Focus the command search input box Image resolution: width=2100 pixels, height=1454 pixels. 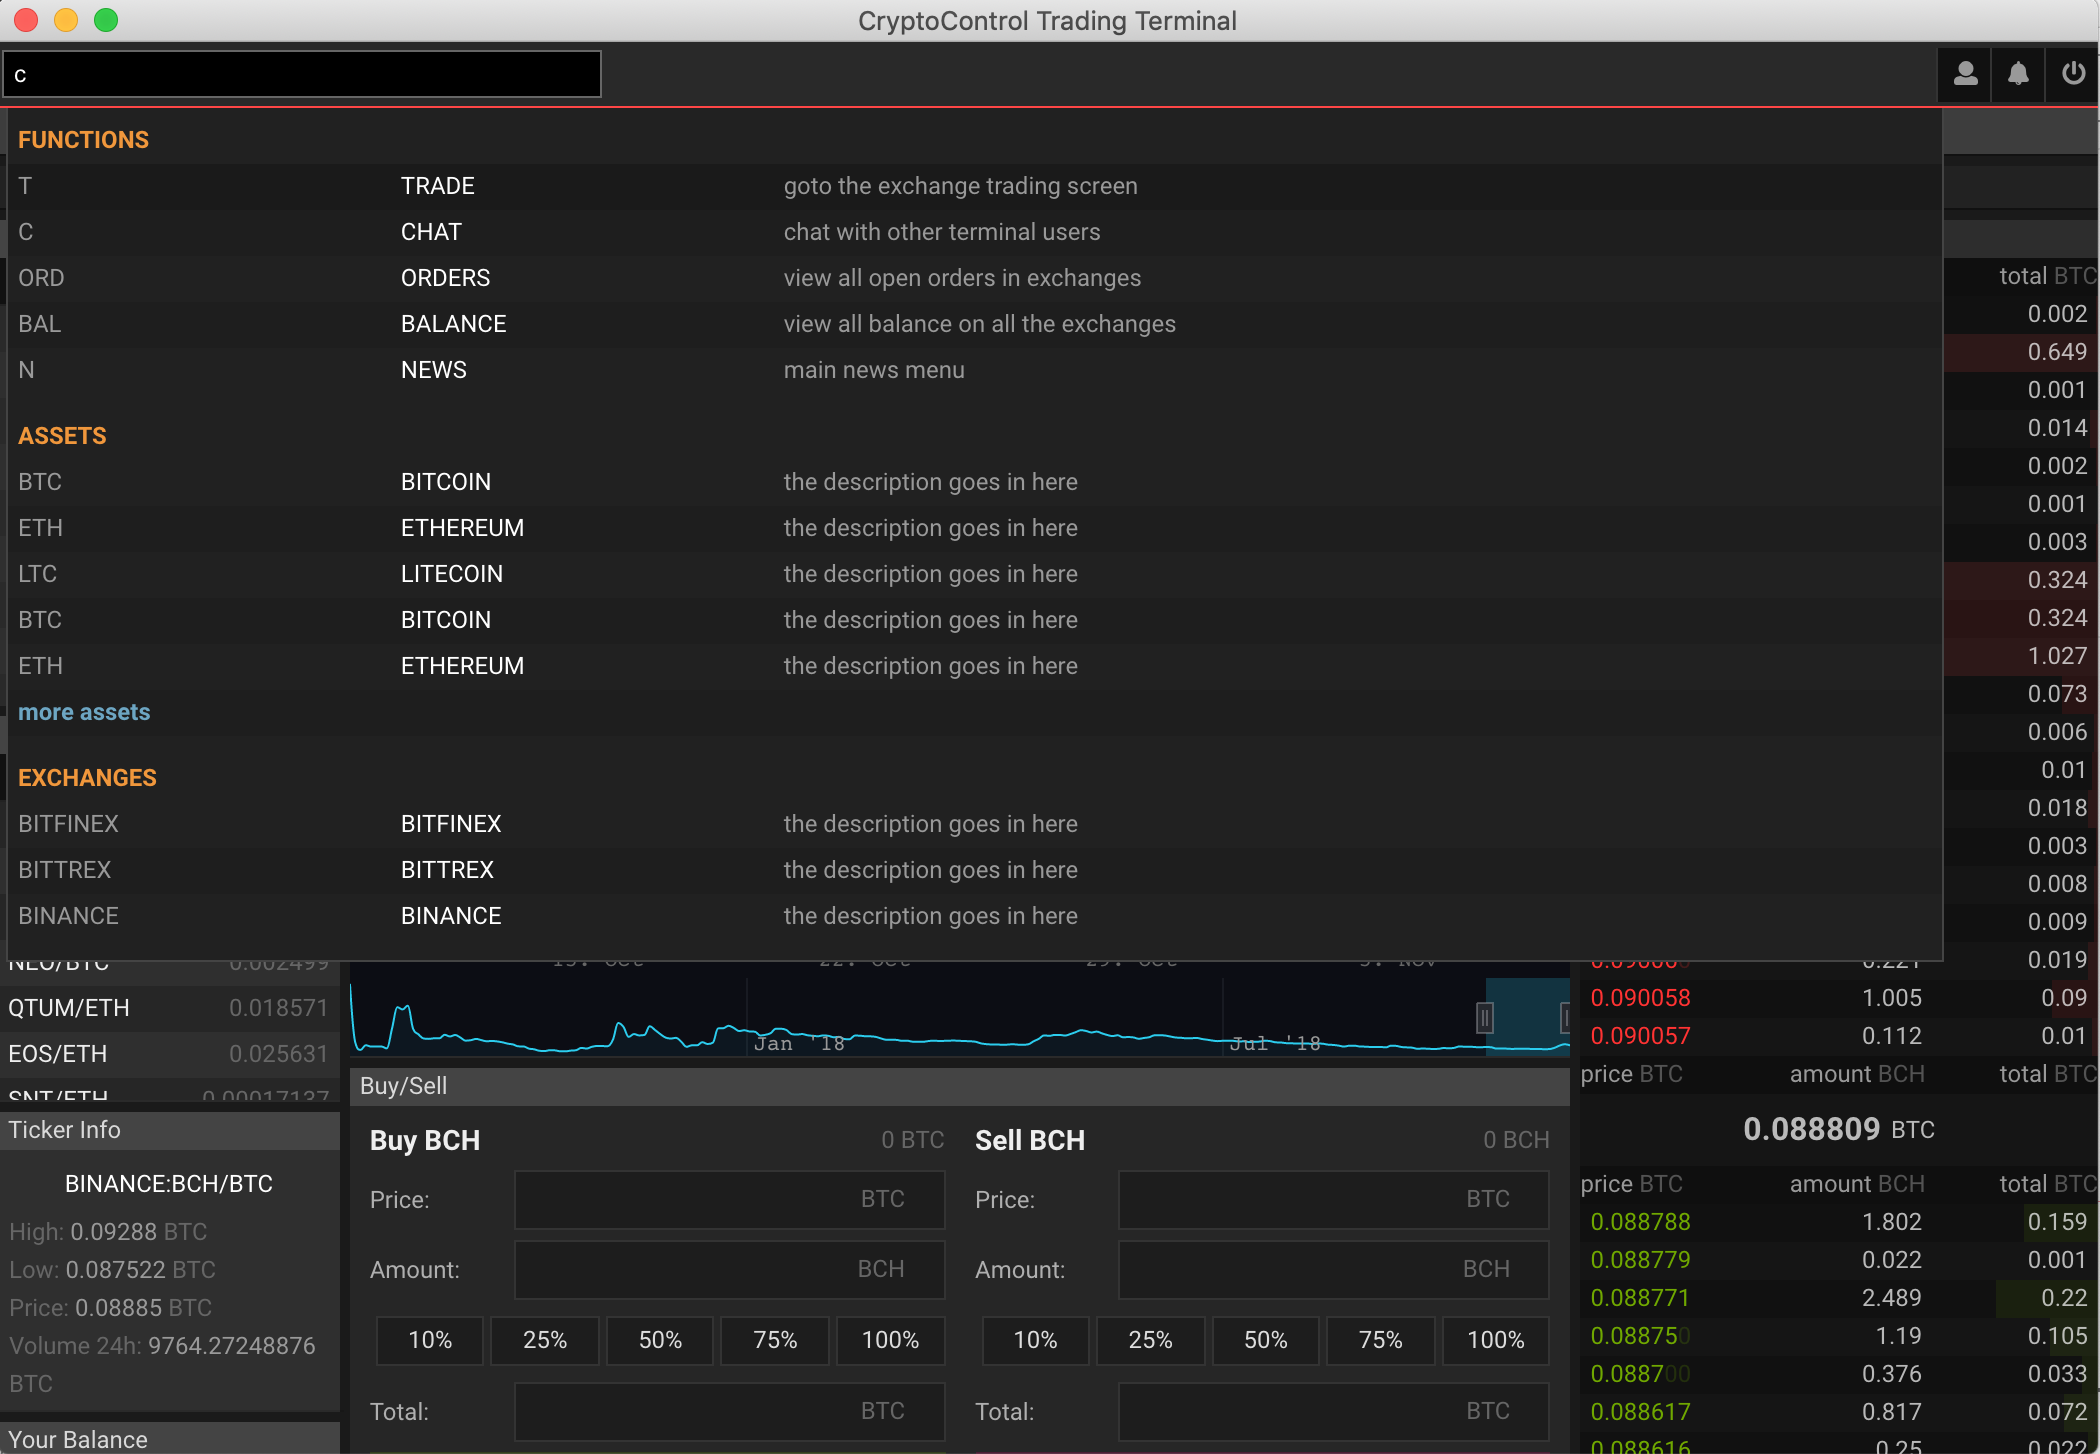(x=302, y=74)
